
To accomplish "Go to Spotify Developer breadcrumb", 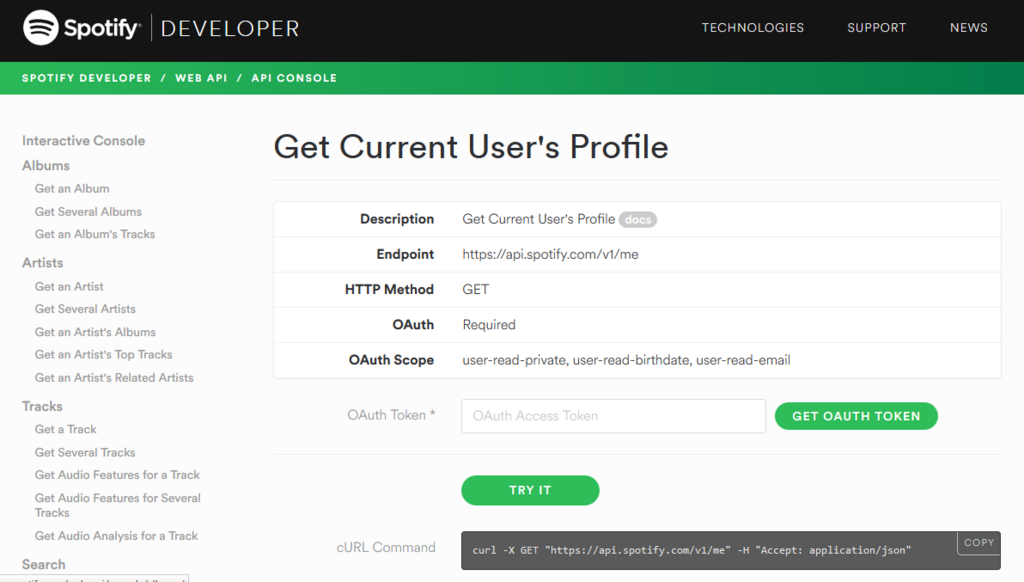I will (x=86, y=78).
